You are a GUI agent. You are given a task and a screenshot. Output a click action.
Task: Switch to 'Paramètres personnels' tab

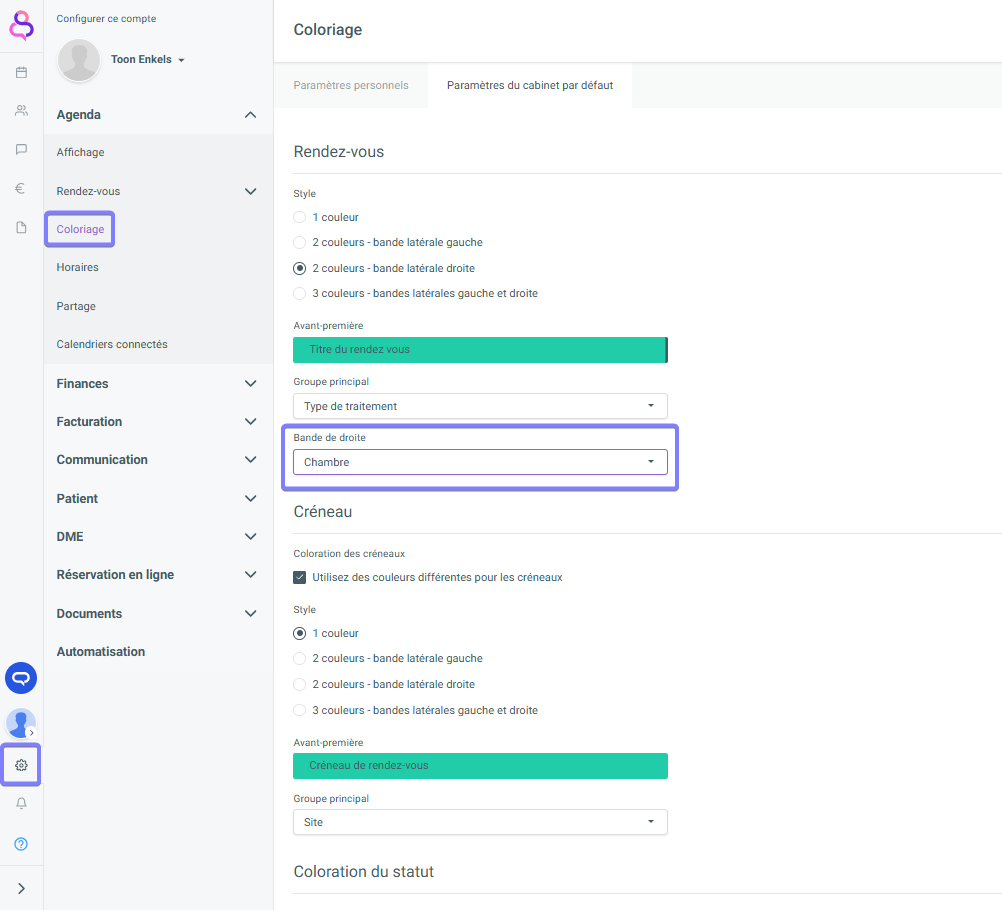pos(351,86)
